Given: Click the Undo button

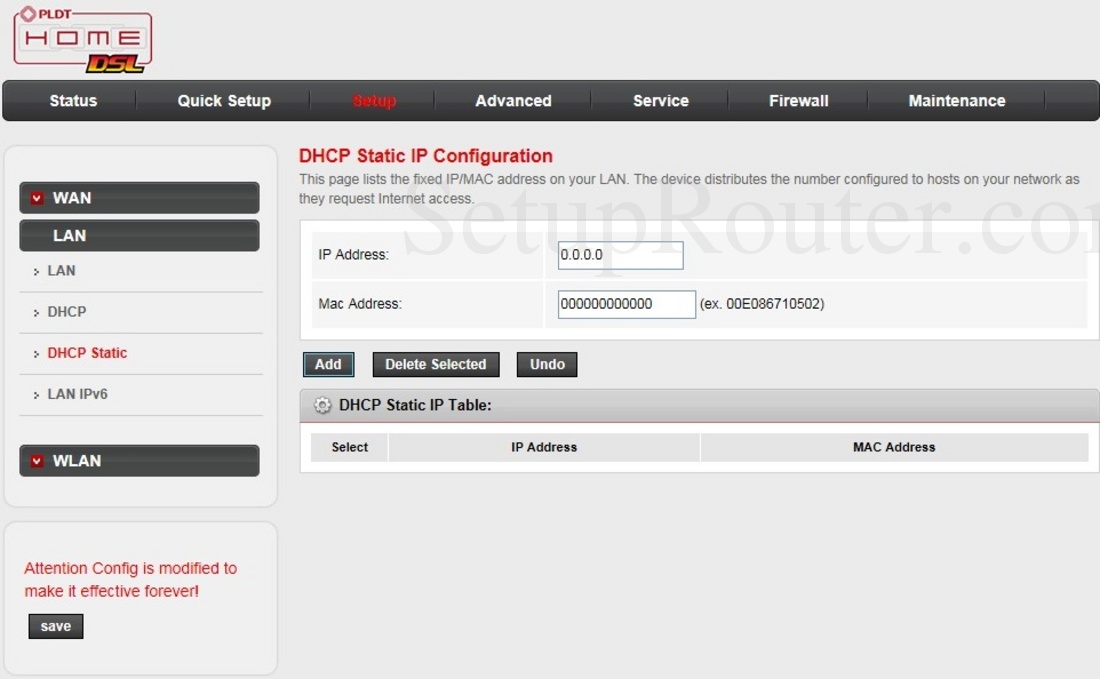Looking at the screenshot, I should (x=546, y=364).
